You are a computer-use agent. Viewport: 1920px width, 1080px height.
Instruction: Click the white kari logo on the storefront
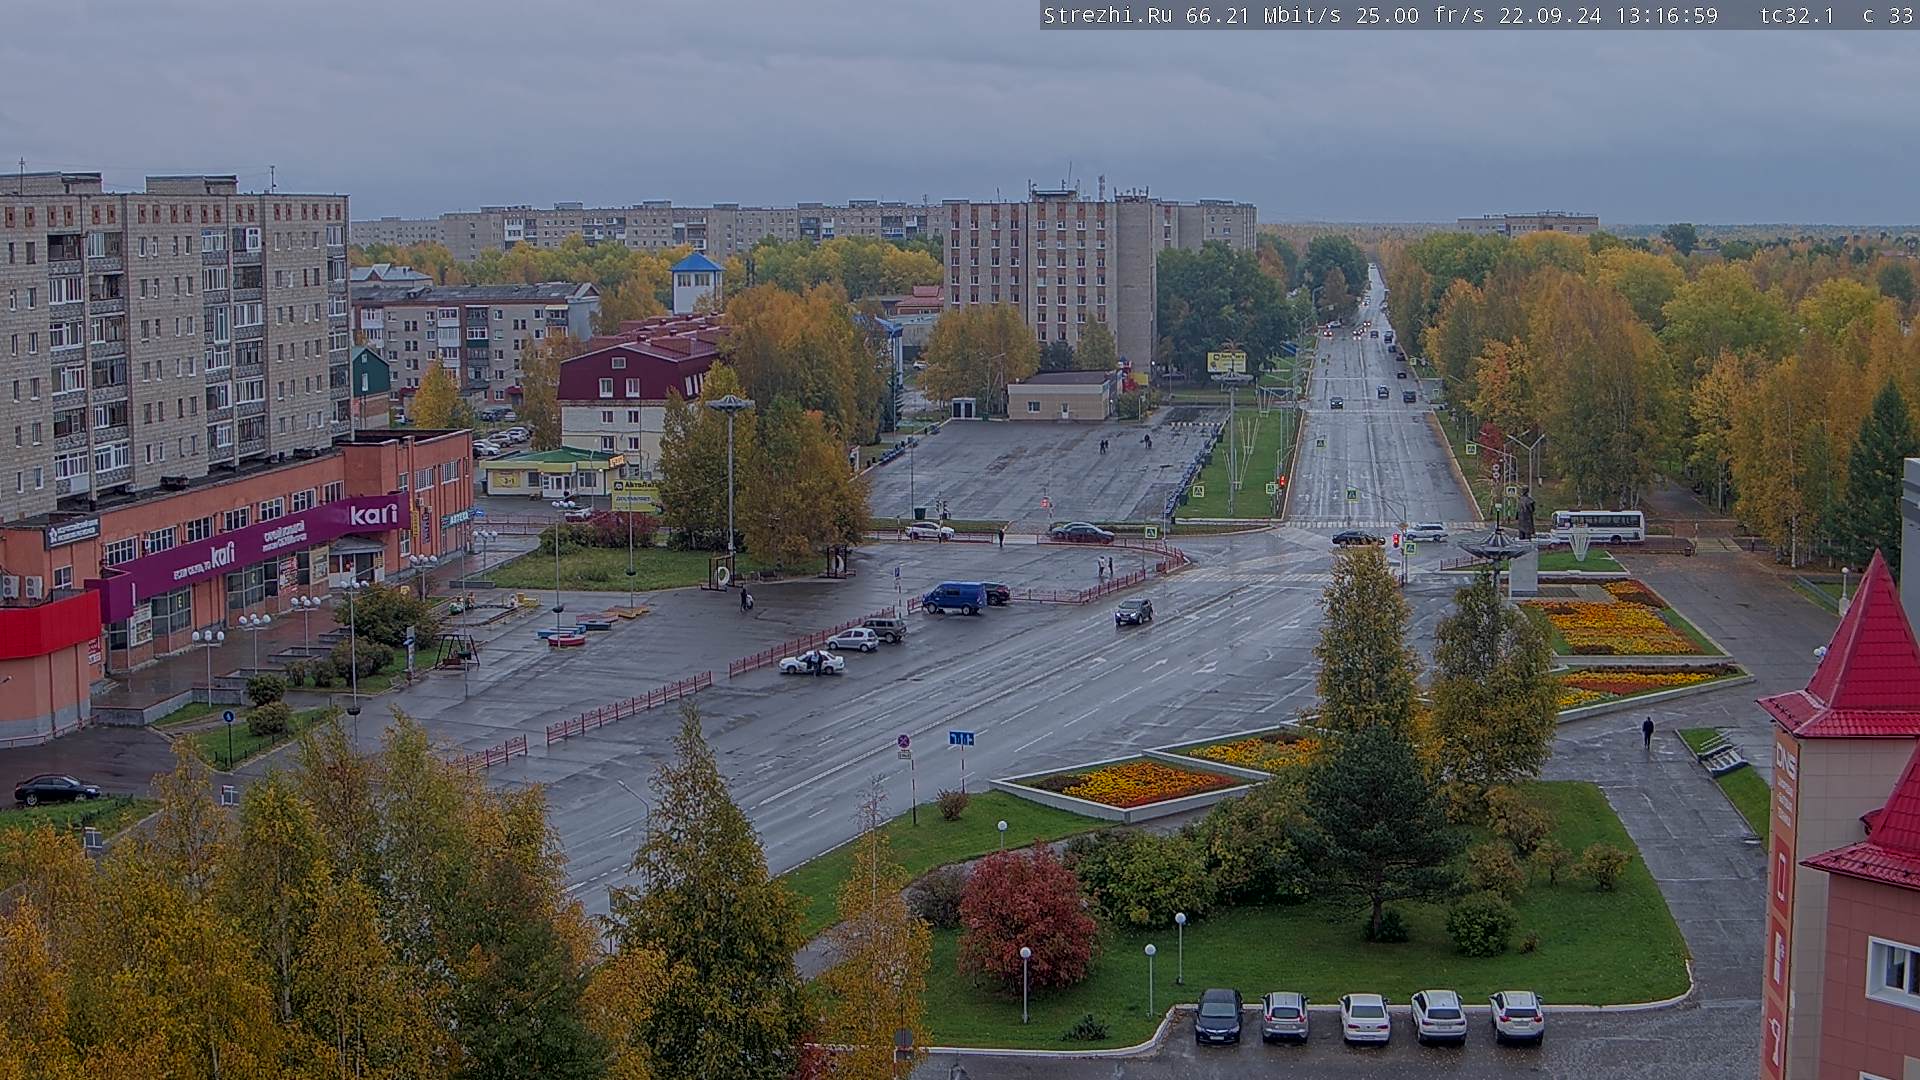coord(374,514)
